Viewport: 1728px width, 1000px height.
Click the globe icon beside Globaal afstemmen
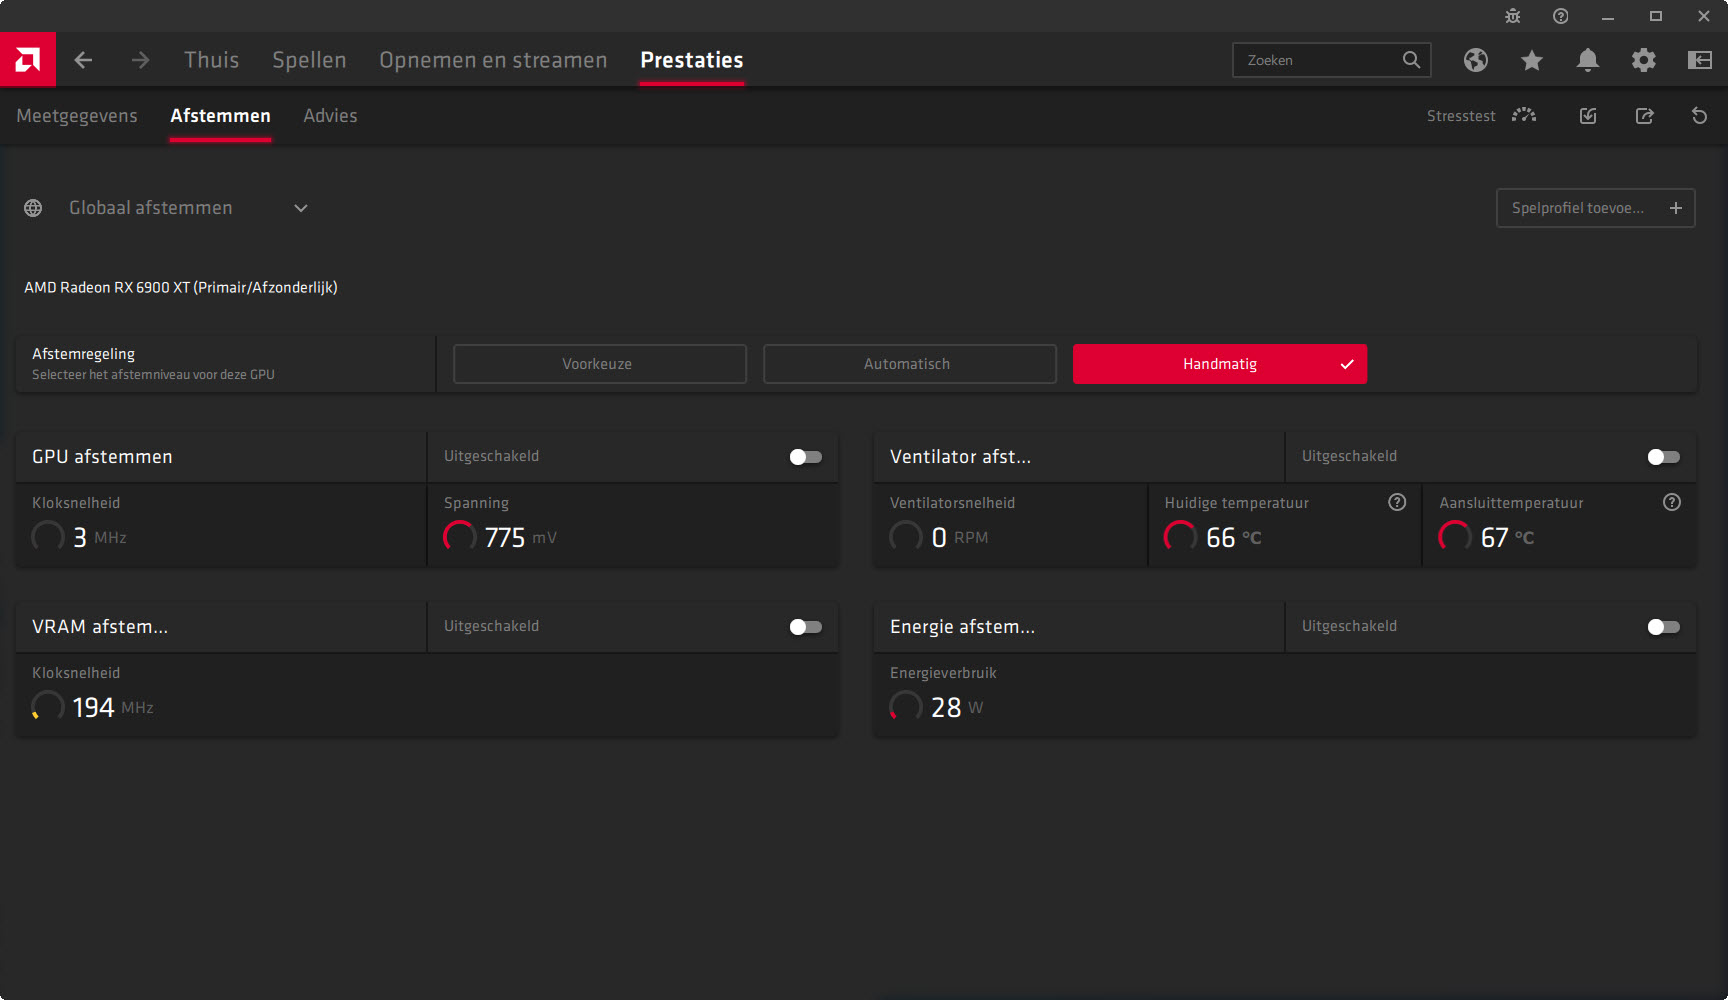pos(33,208)
